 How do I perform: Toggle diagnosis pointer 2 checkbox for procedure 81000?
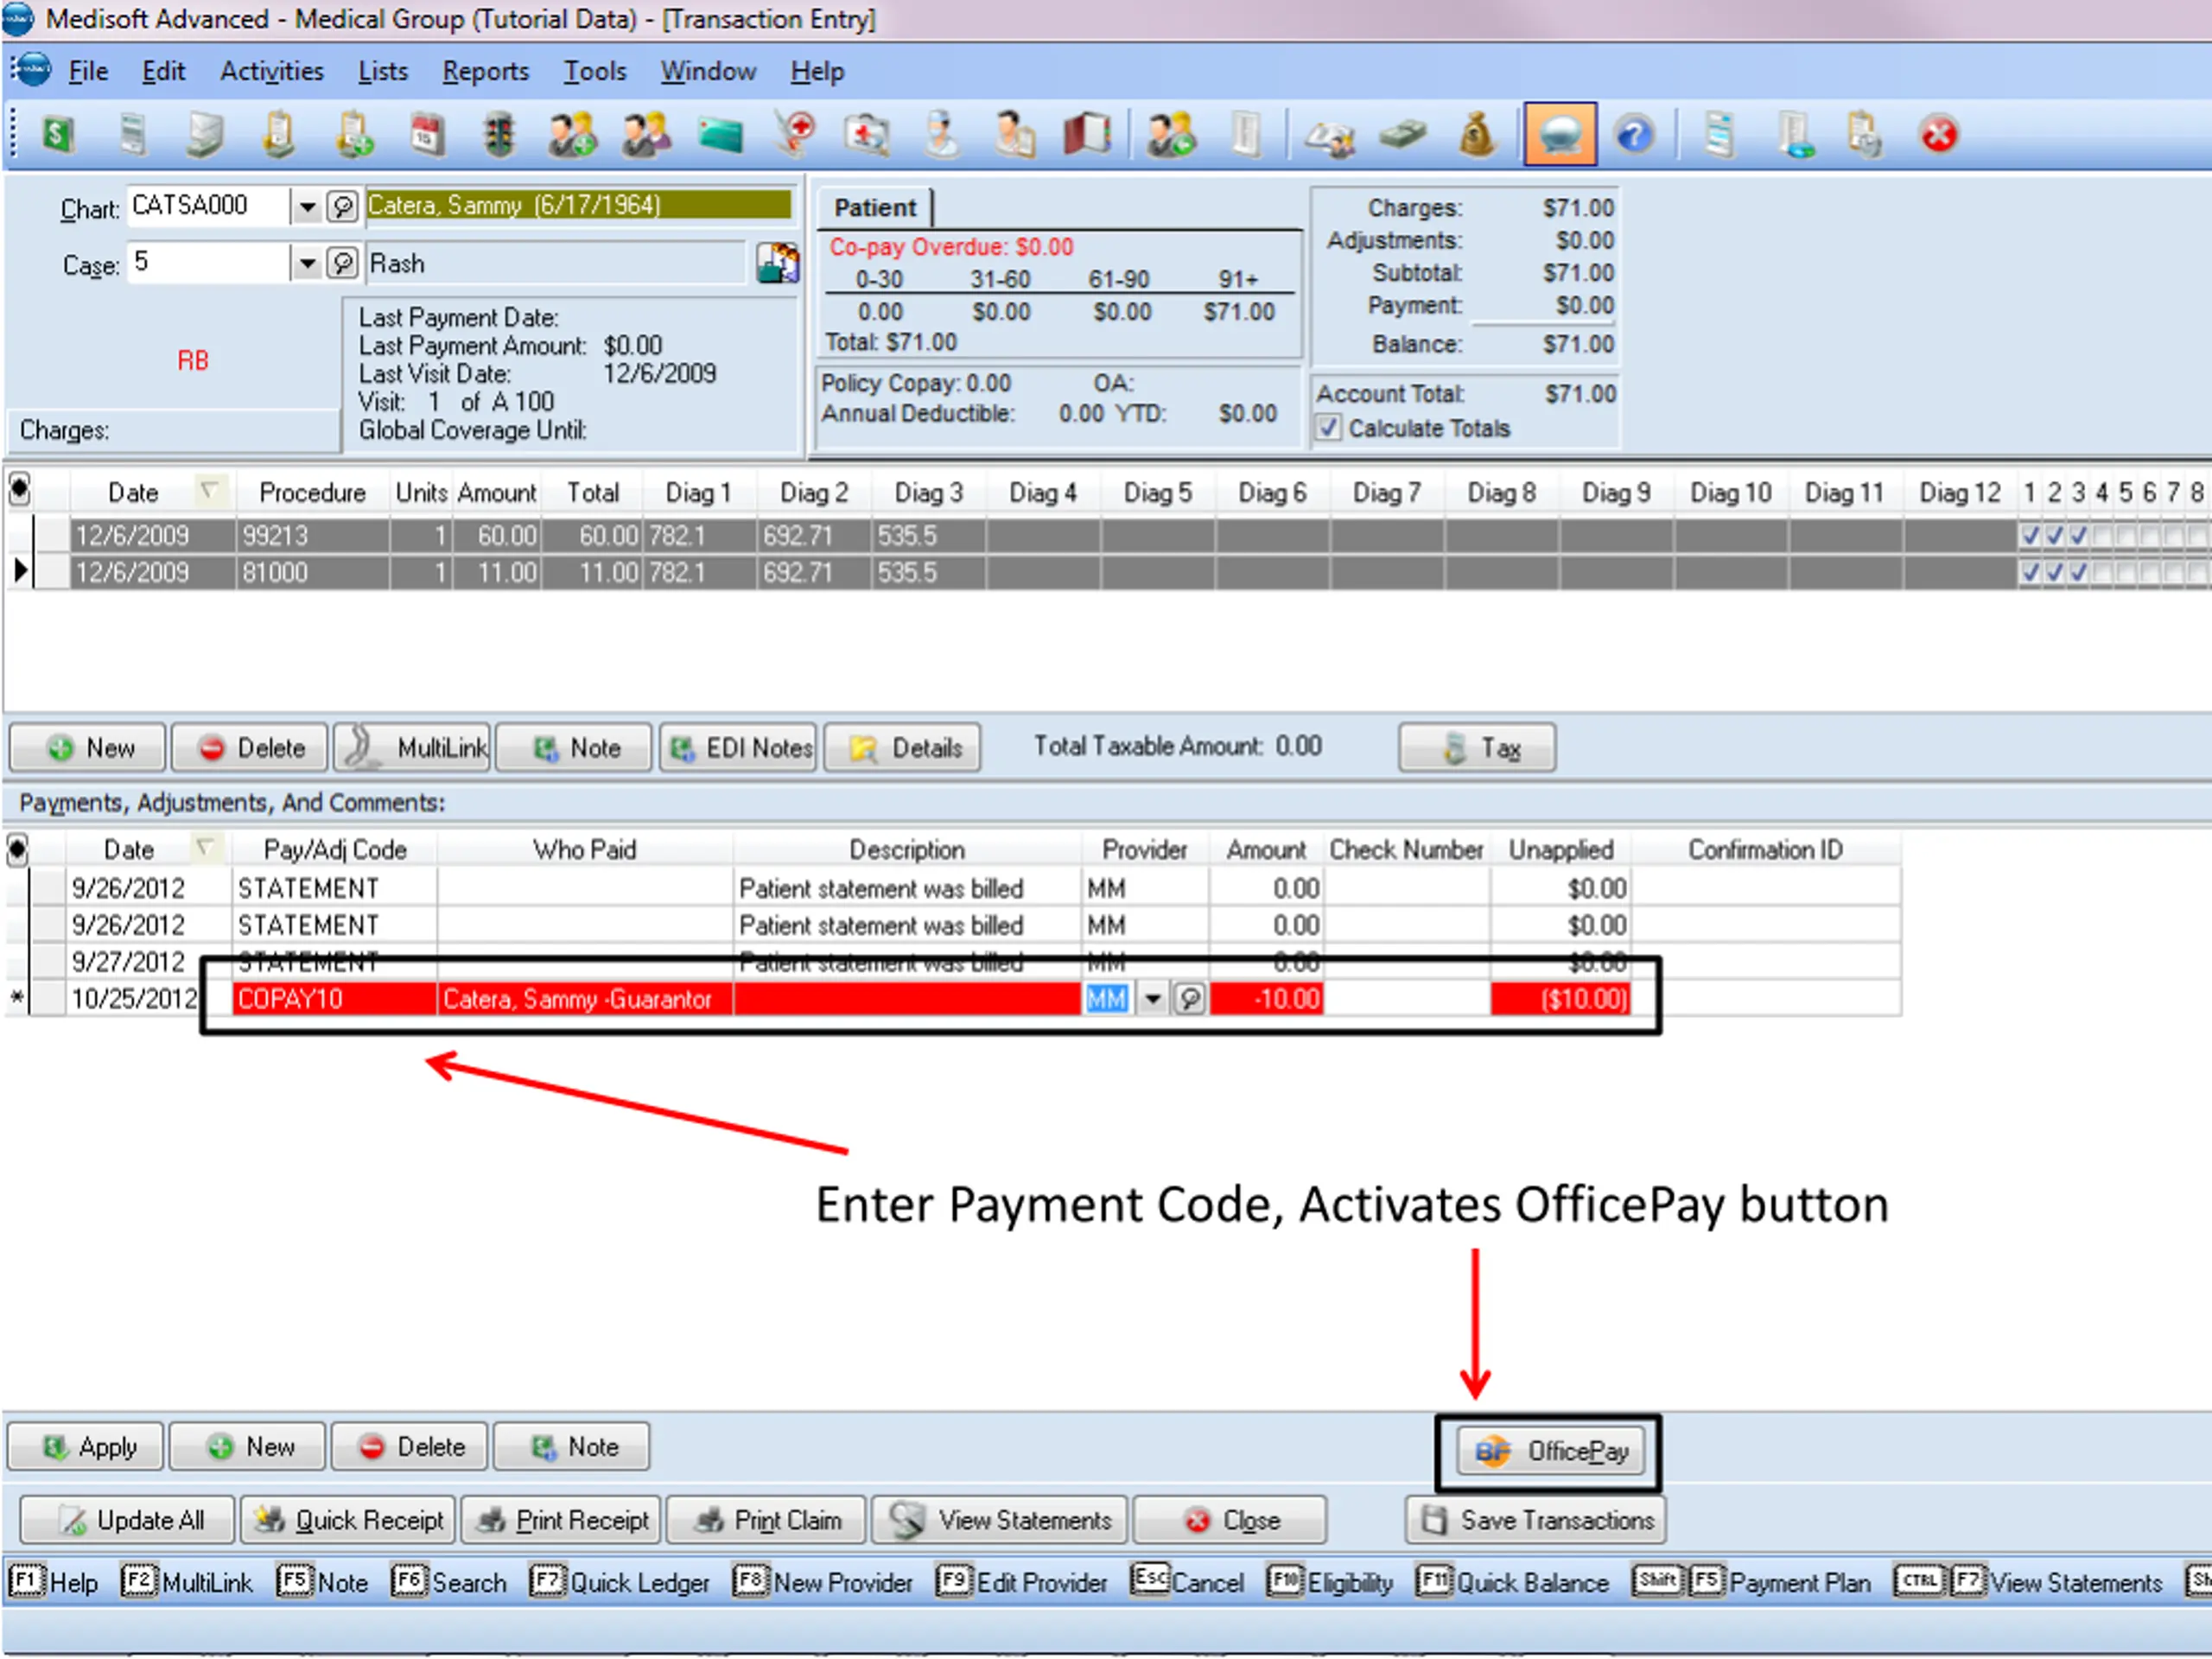click(2054, 573)
